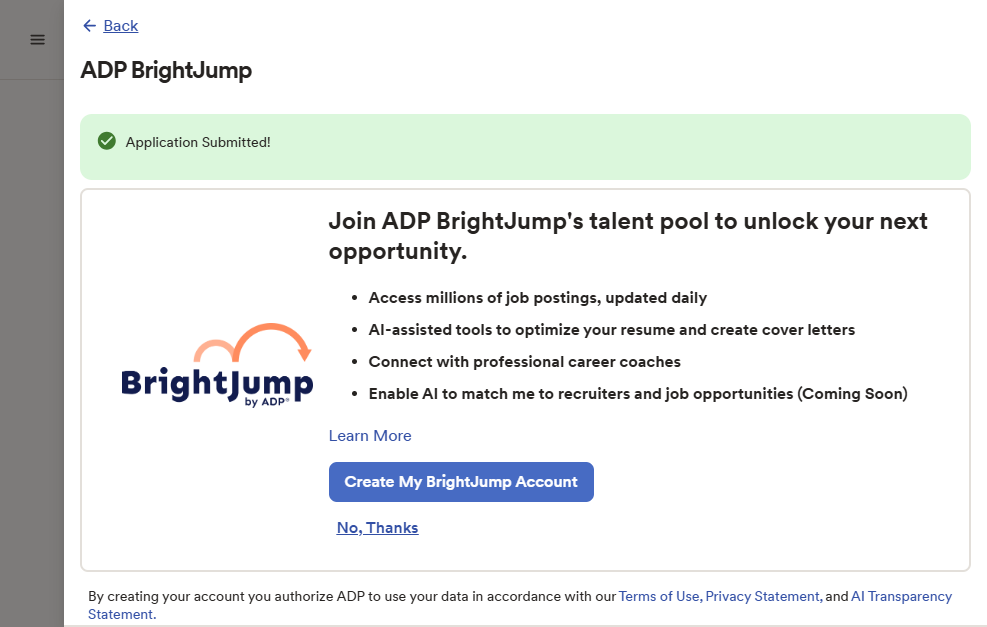Image resolution: width=987 pixels, height=627 pixels.
Task: Click the Access millions of job postings bullet
Action: [x=537, y=298]
